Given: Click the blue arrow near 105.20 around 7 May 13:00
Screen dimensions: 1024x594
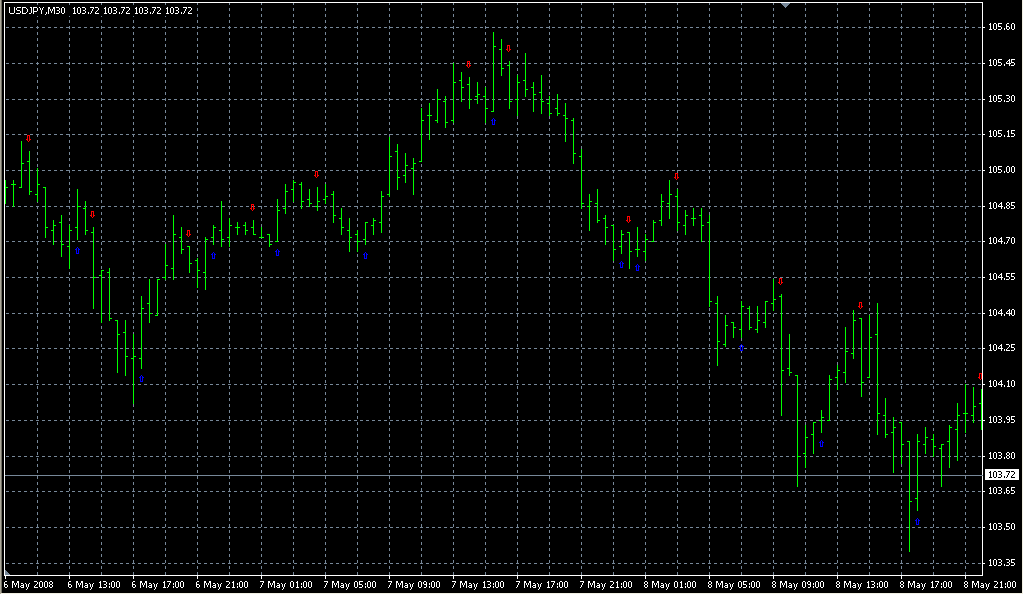Looking at the screenshot, I should (x=493, y=122).
